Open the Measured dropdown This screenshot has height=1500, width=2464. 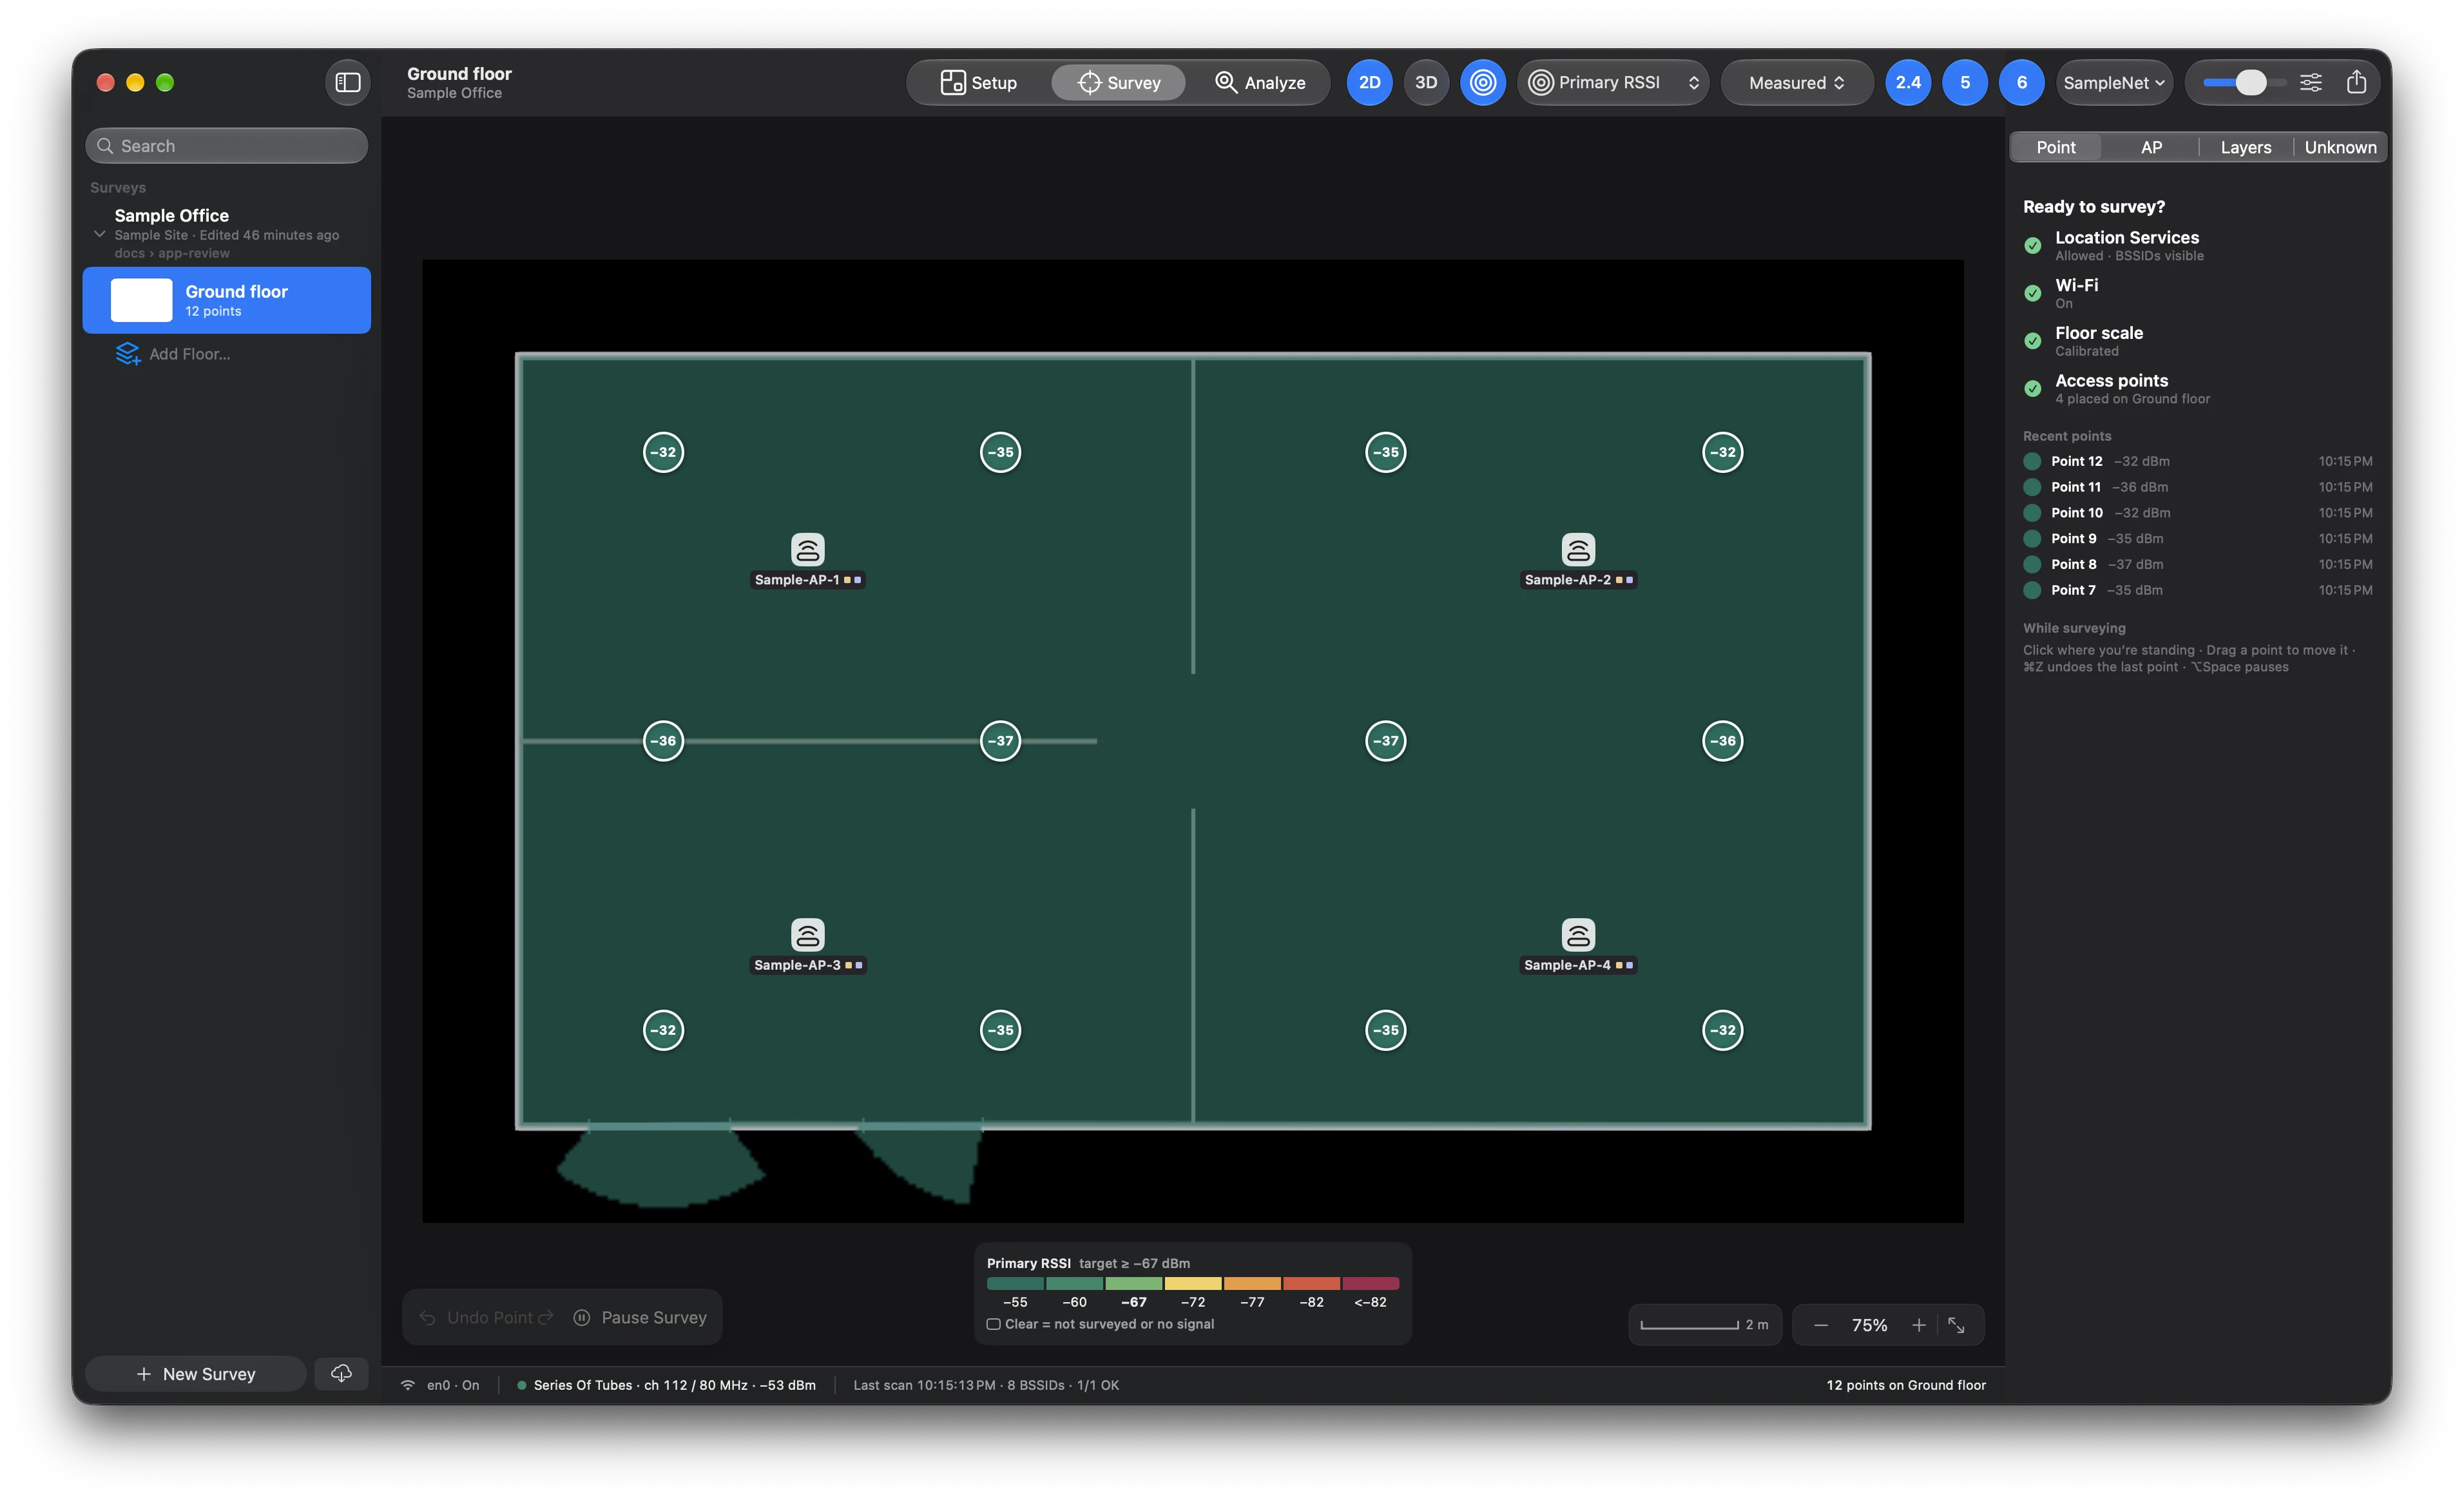1797,82
